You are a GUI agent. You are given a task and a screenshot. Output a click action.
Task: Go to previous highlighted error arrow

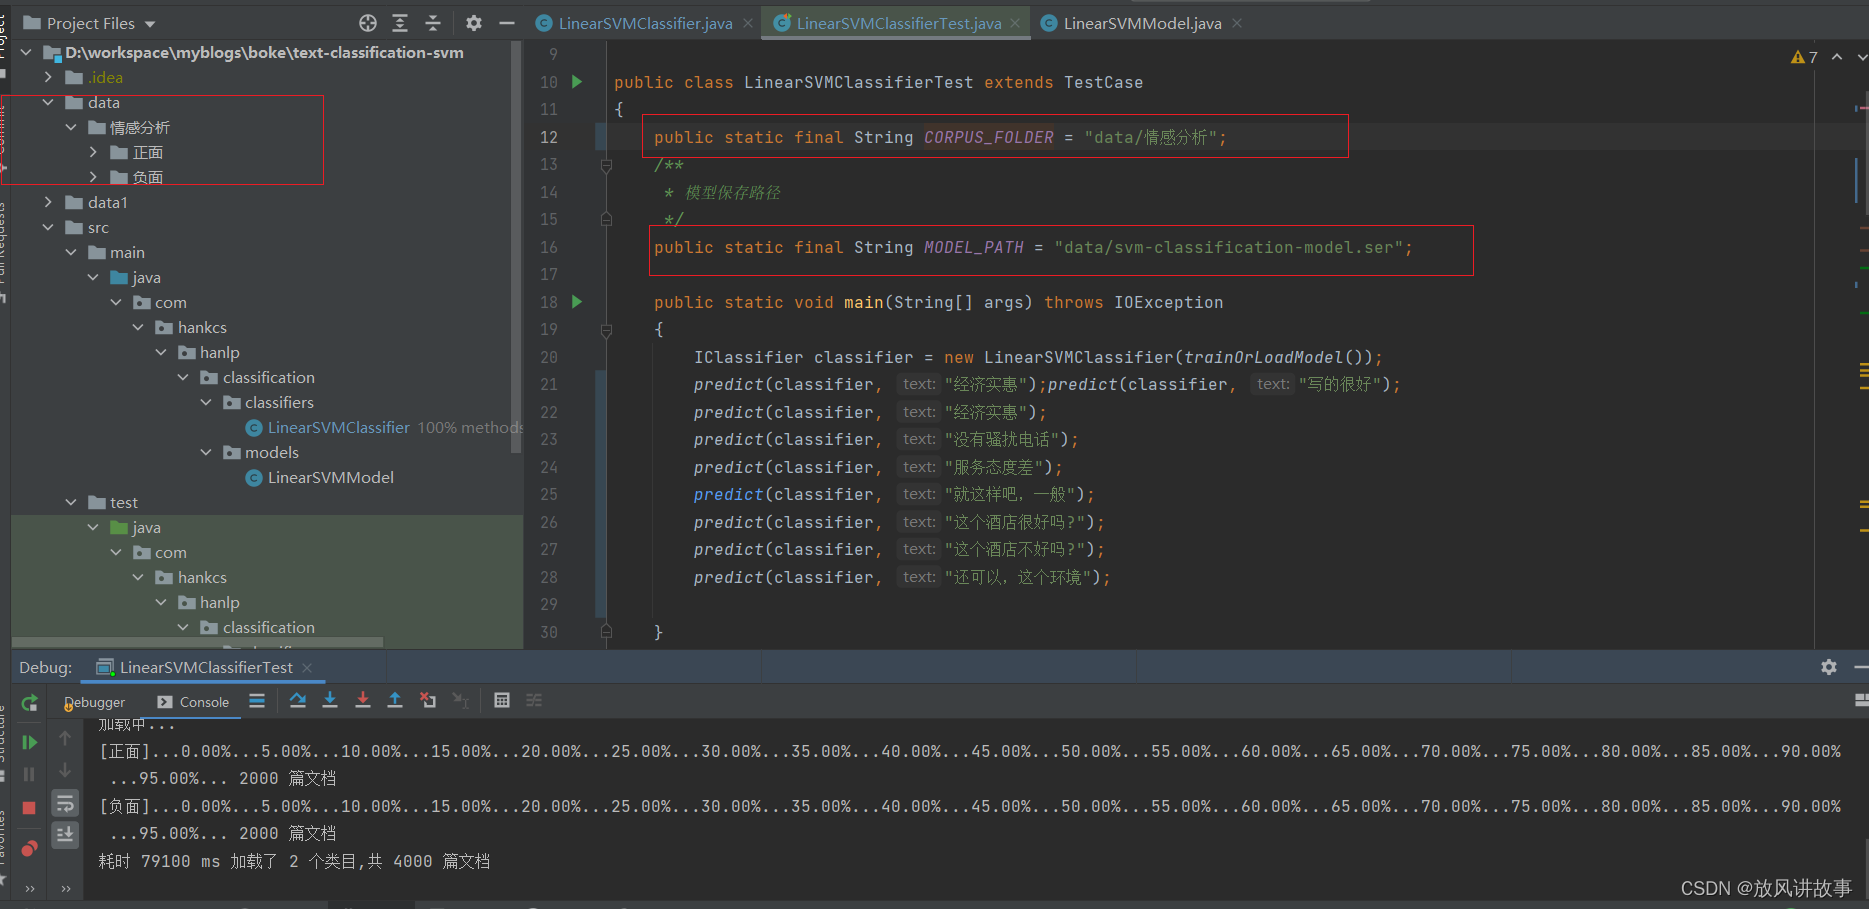tap(1837, 57)
